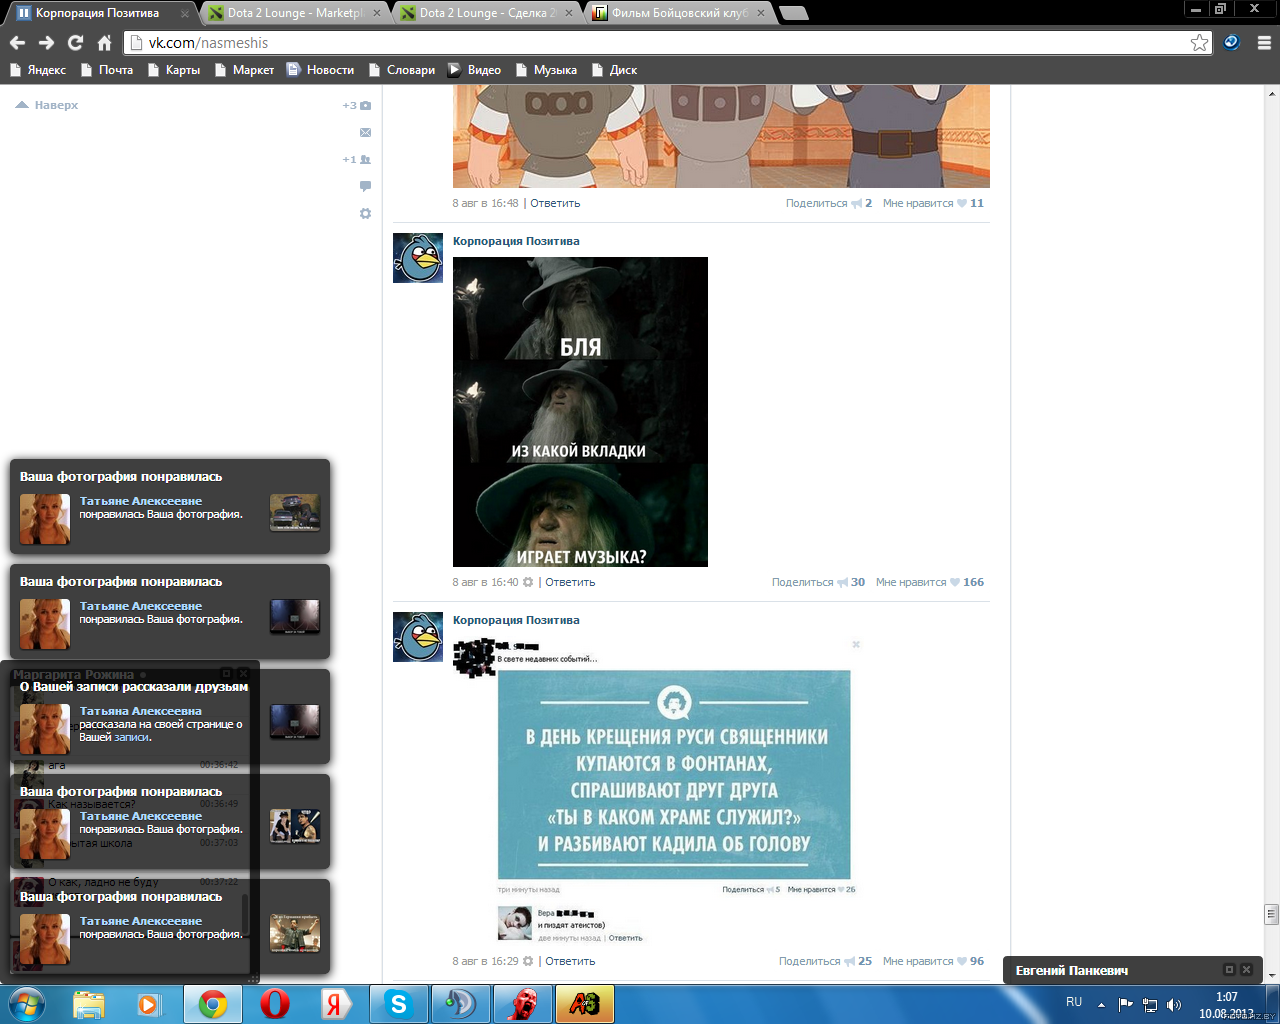Open the Диск bookmark
The image size is (1280, 1024).
click(615, 70)
